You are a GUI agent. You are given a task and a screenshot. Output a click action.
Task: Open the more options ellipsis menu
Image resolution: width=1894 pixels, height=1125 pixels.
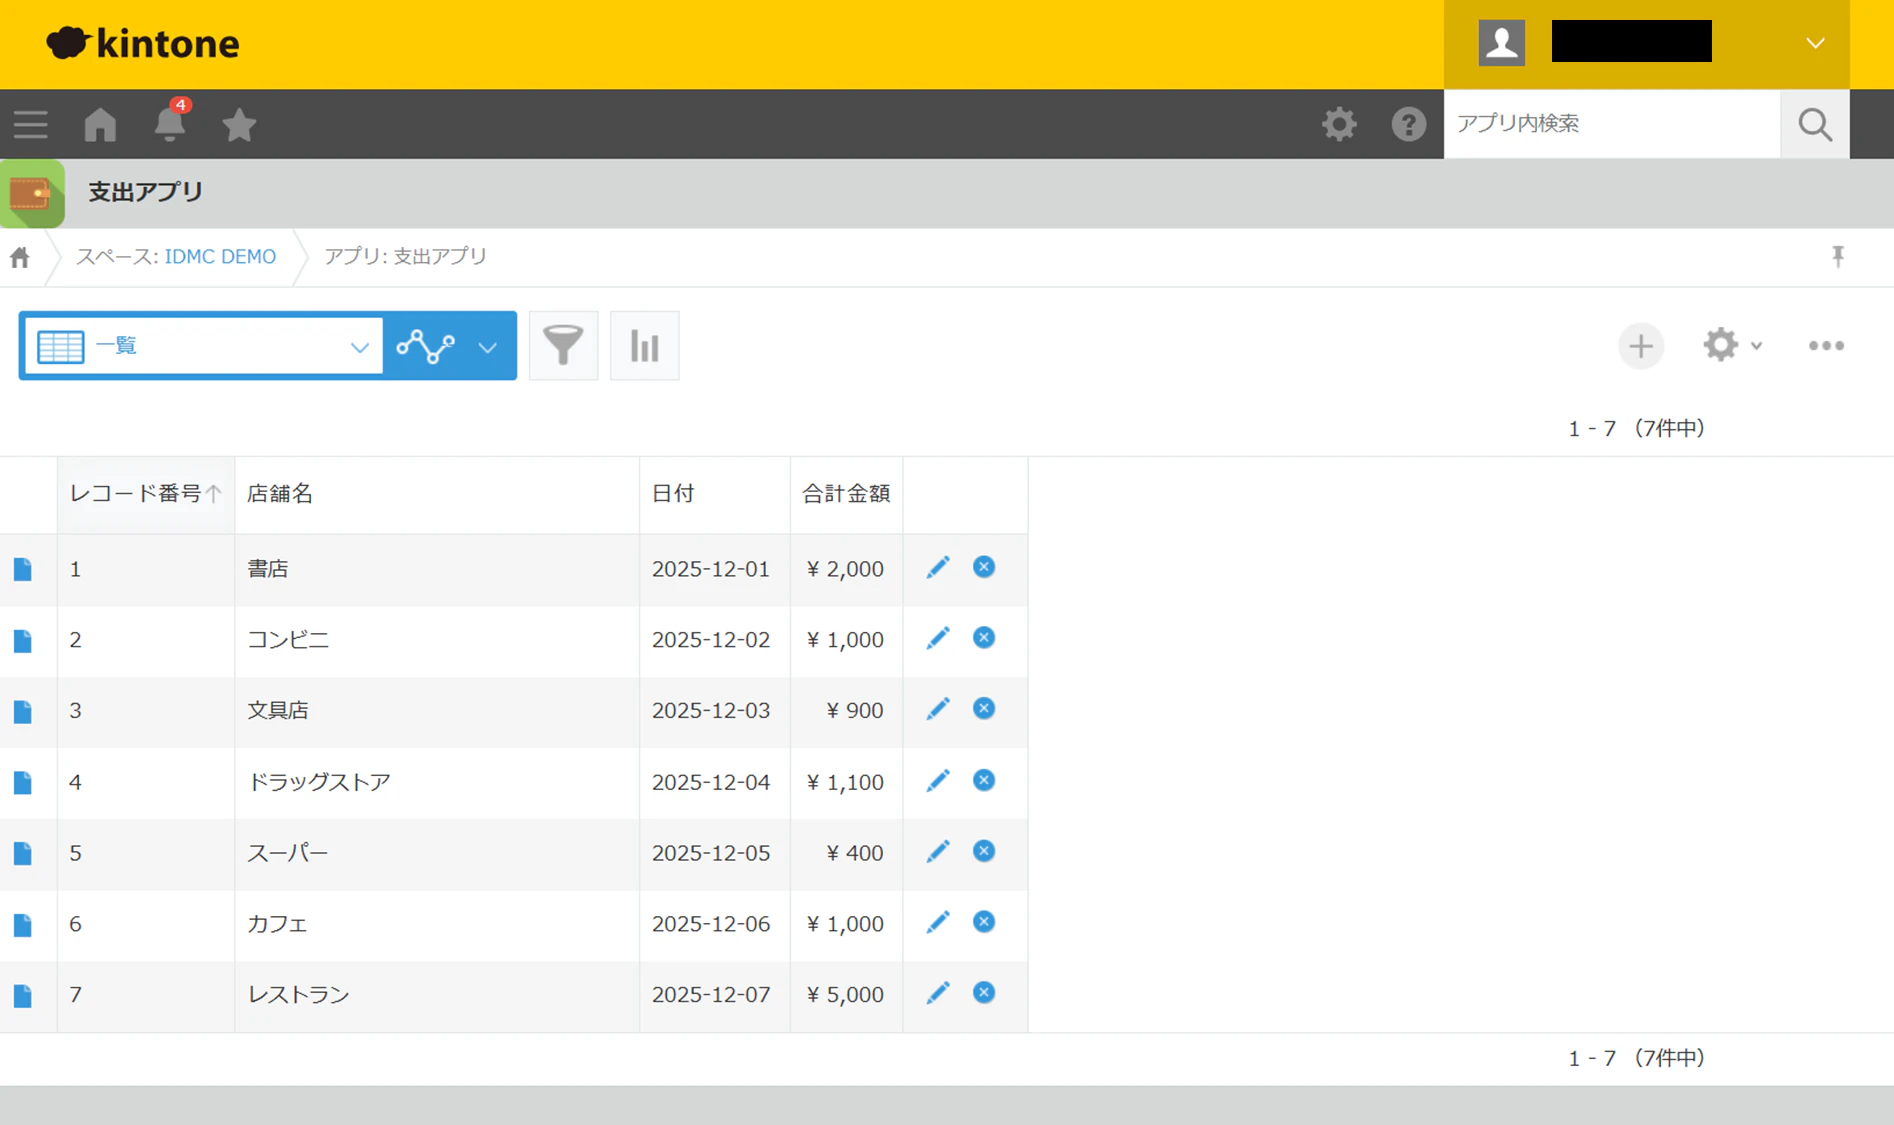pos(1826,346)
